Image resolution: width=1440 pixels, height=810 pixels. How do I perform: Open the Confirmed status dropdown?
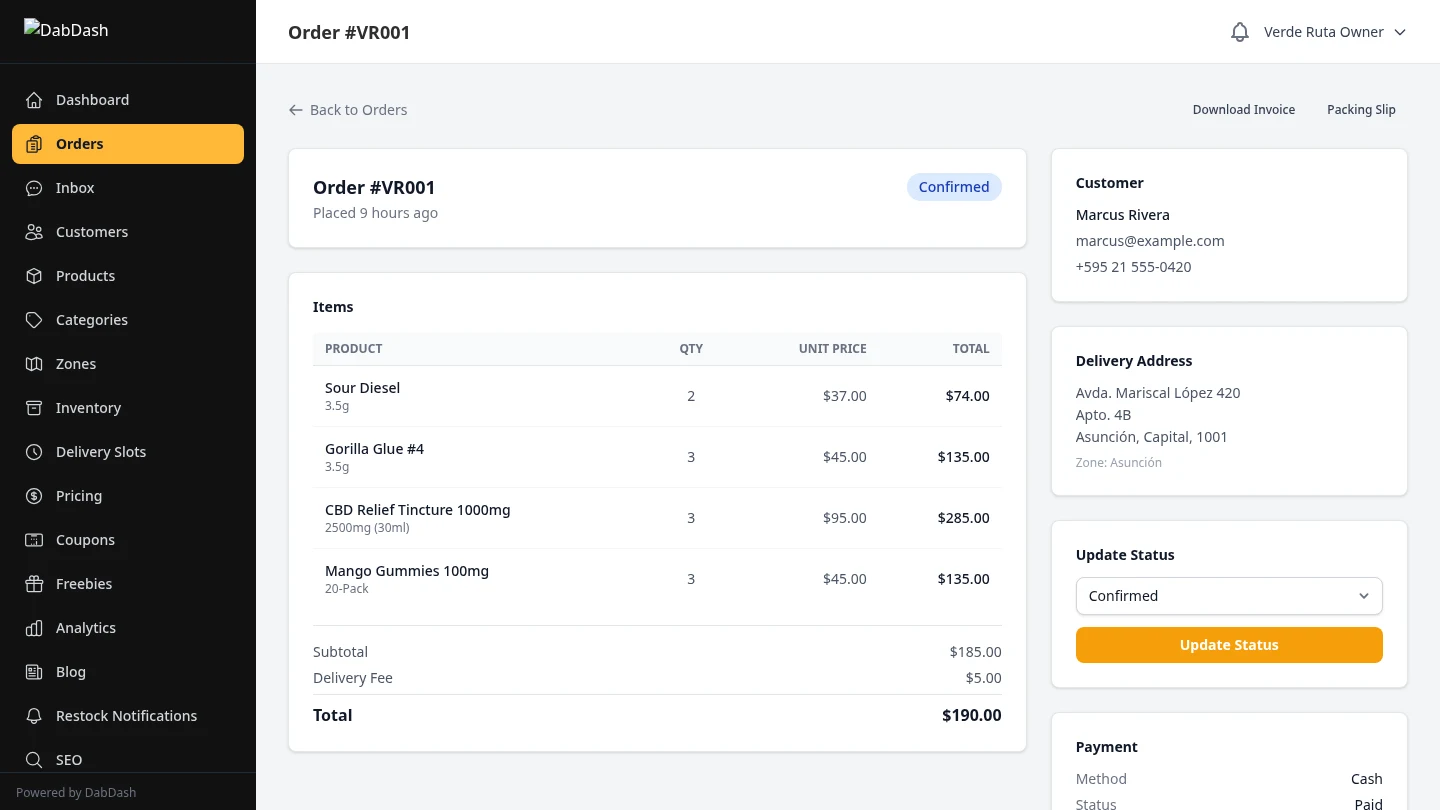1228,596
